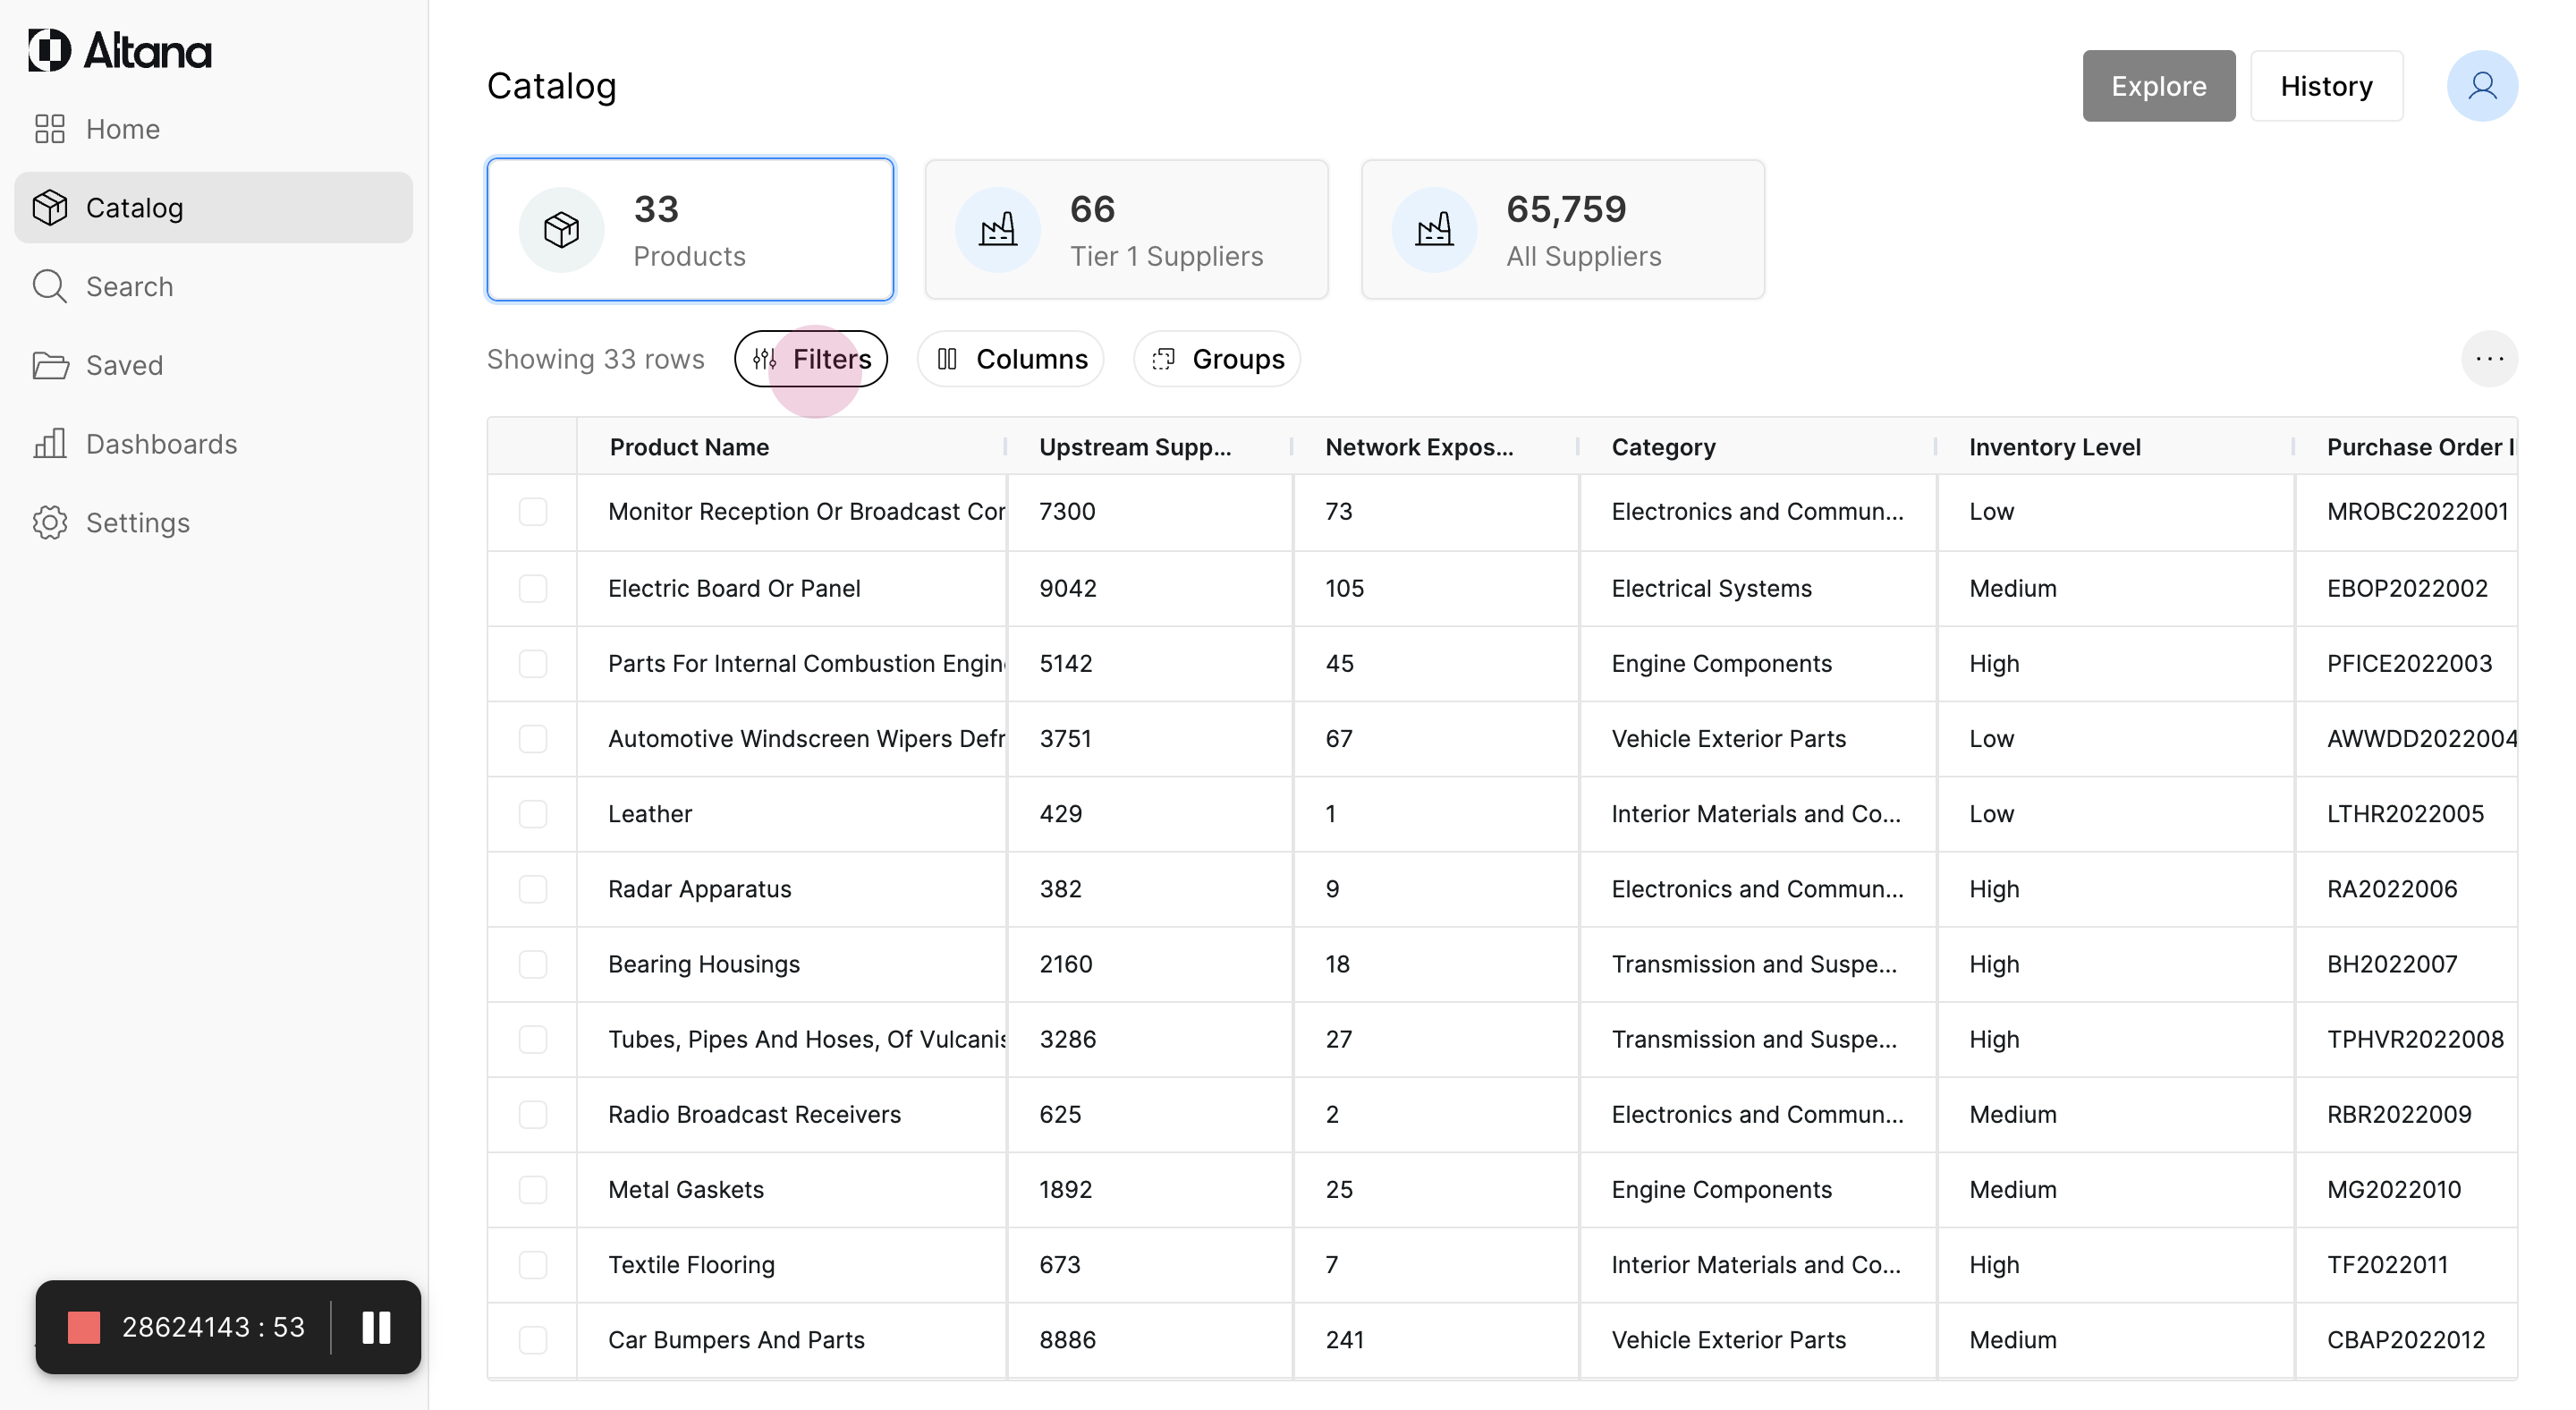This screenshot has width=2576, height=1410.
Task: Check the Metal Gaskets row checkbox
Action: point(533,1190)
